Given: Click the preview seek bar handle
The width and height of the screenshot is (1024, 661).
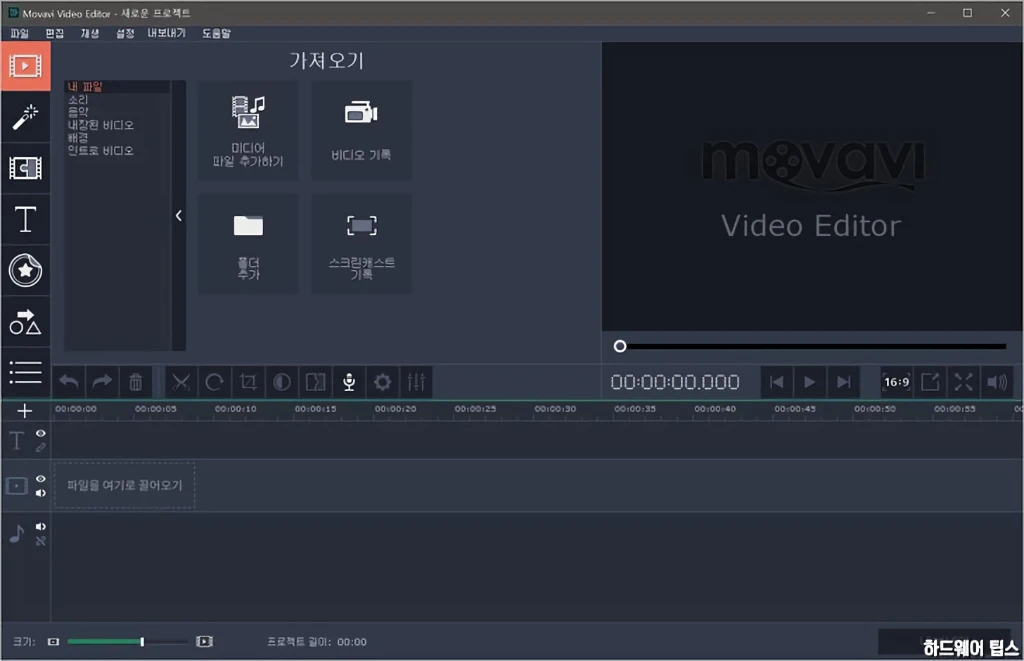Looking at the screenshot, I should tap(620, 346).
